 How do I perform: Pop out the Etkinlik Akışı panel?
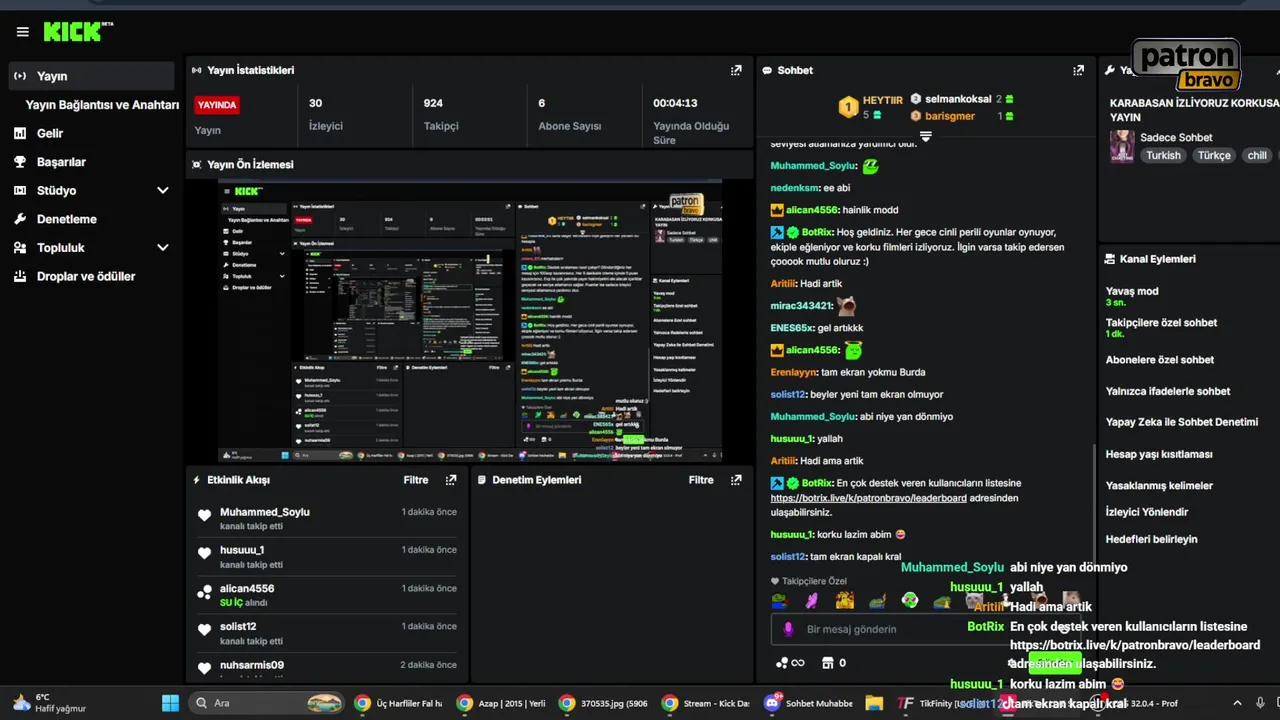click(x=451, y=480)
